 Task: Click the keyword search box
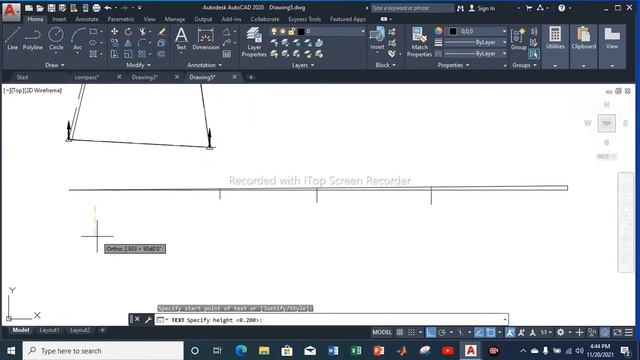(412, 8)
